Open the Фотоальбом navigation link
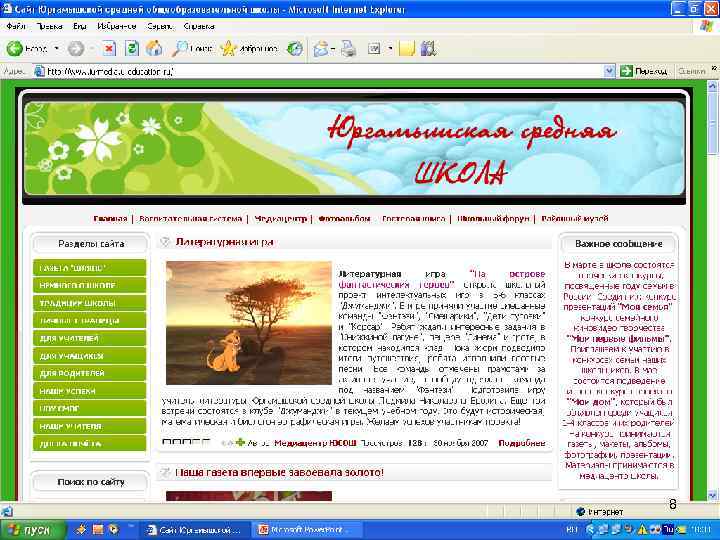720x540 pixels. pos(344,219)
